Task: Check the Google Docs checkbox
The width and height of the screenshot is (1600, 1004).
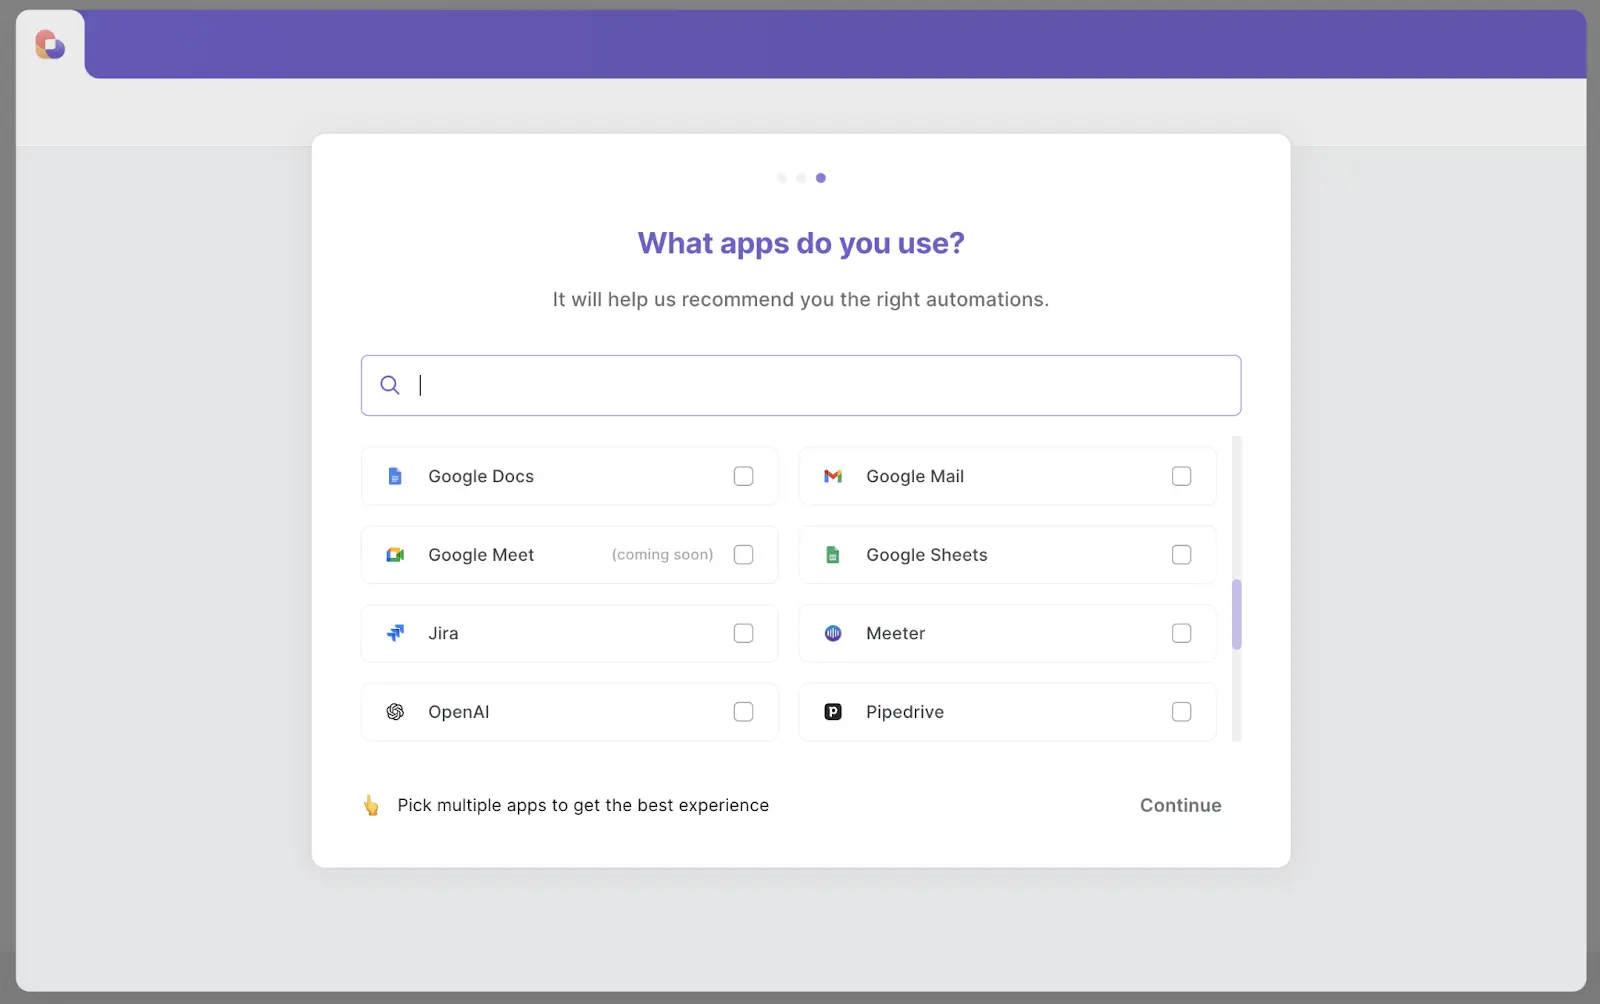Action: [744, 476]
